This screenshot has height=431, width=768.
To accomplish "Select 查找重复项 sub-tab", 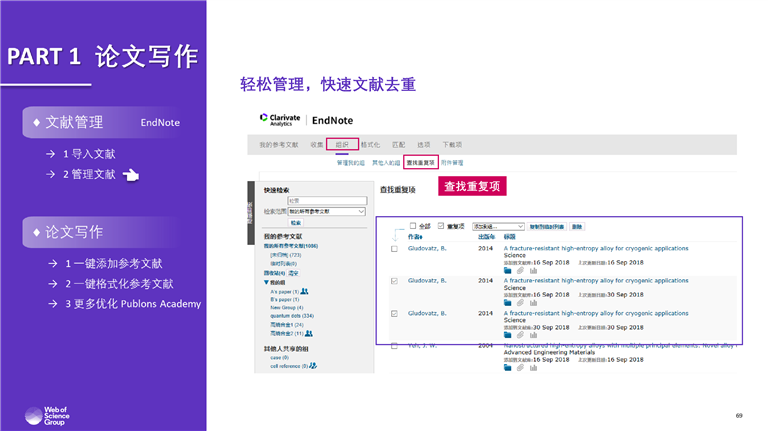I will (x=421, y=163).
